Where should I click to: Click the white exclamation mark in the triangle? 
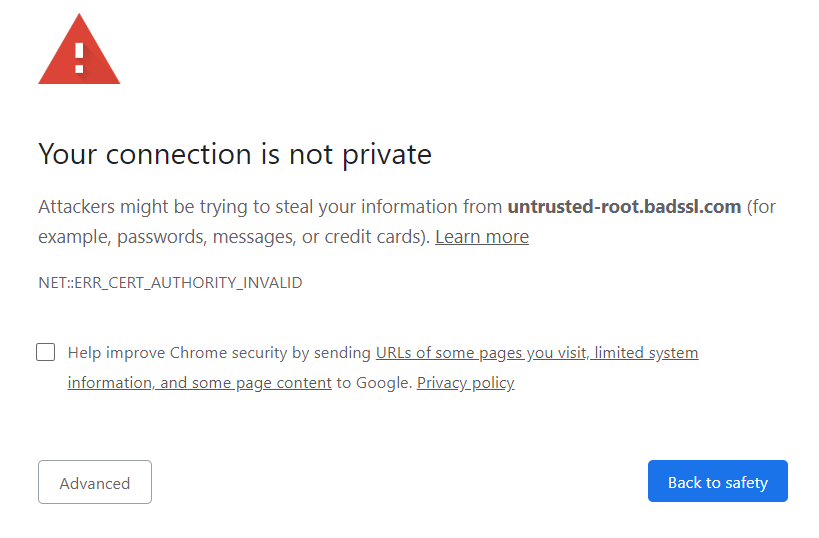[79, 56]
